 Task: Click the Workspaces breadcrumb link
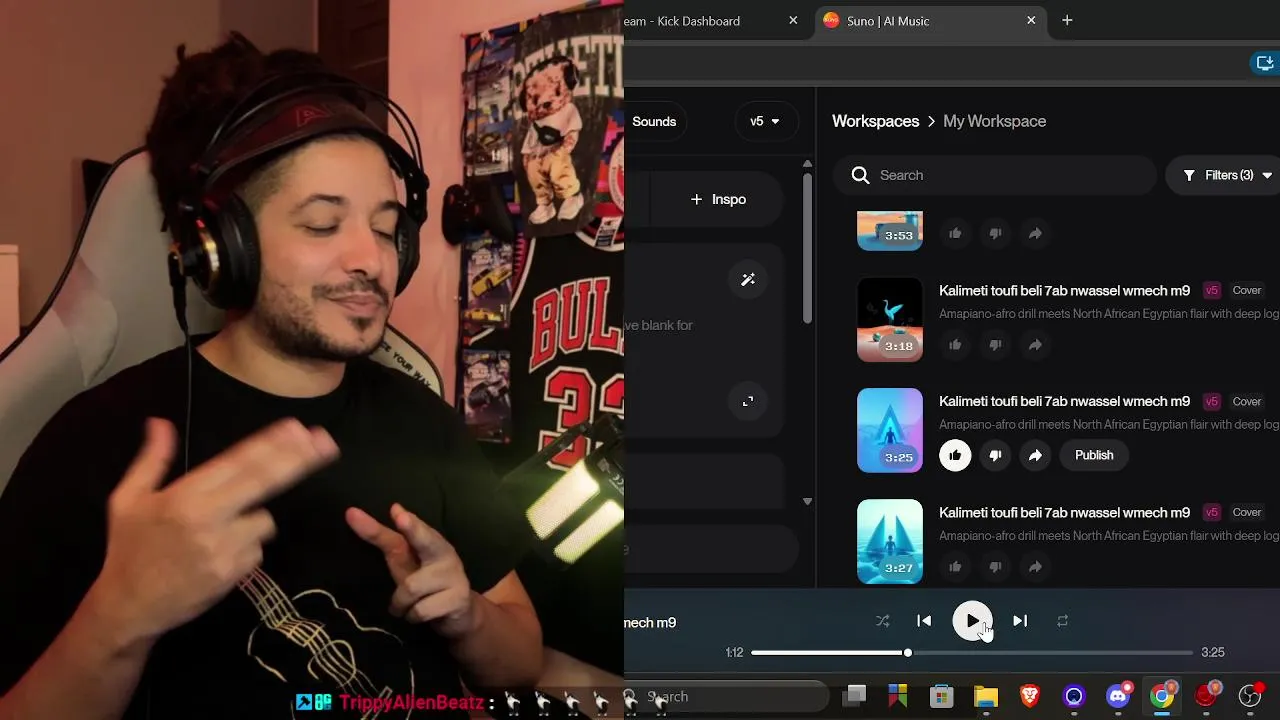[x=875, y=121]
